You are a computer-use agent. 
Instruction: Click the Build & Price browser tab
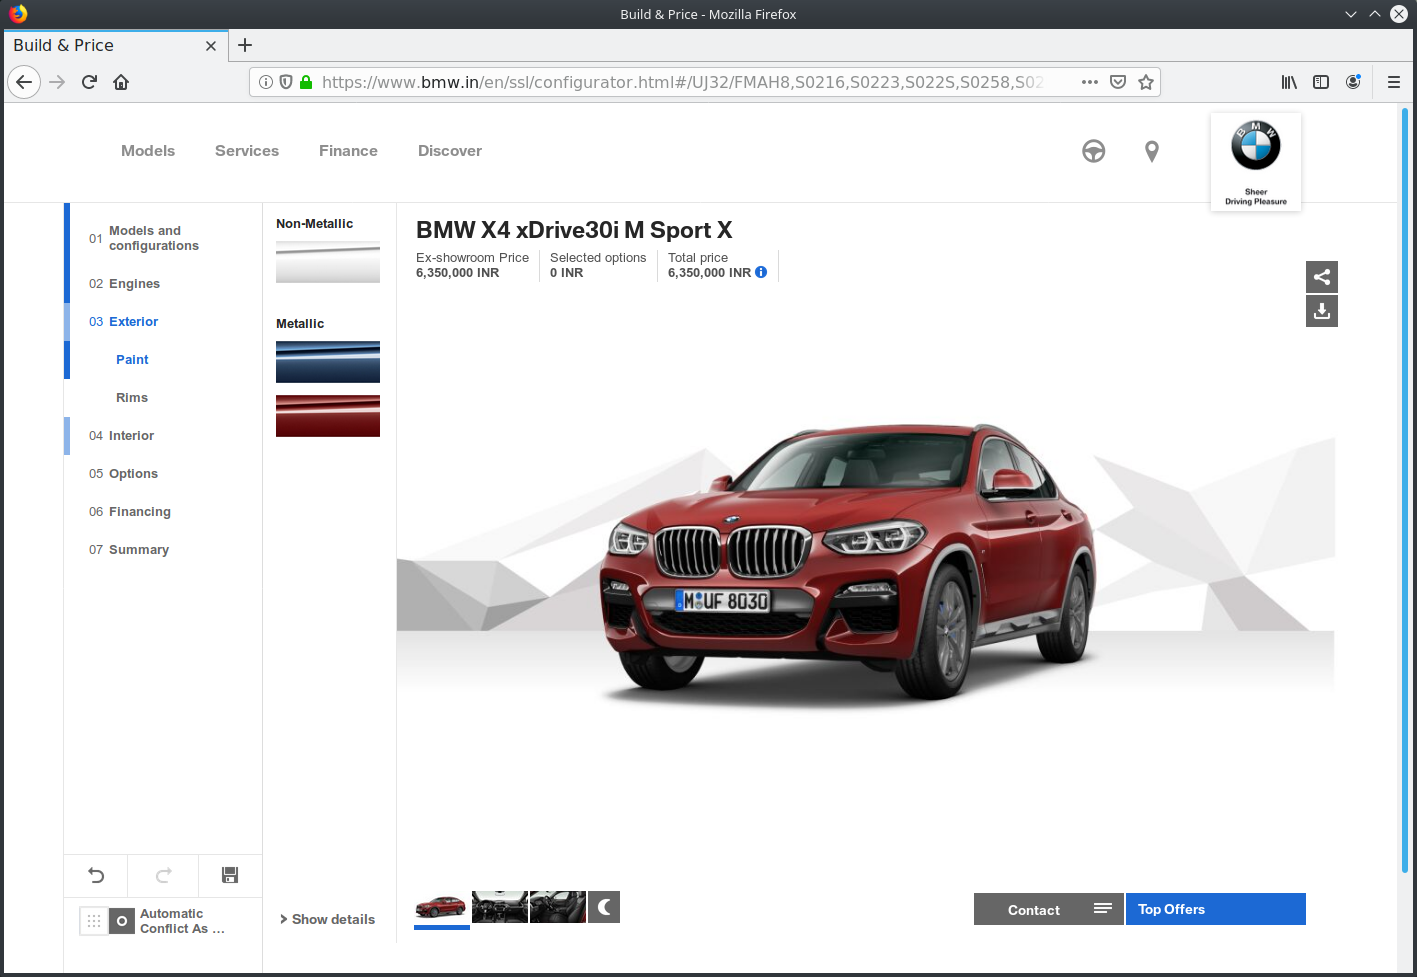click(x=115, y=46)
